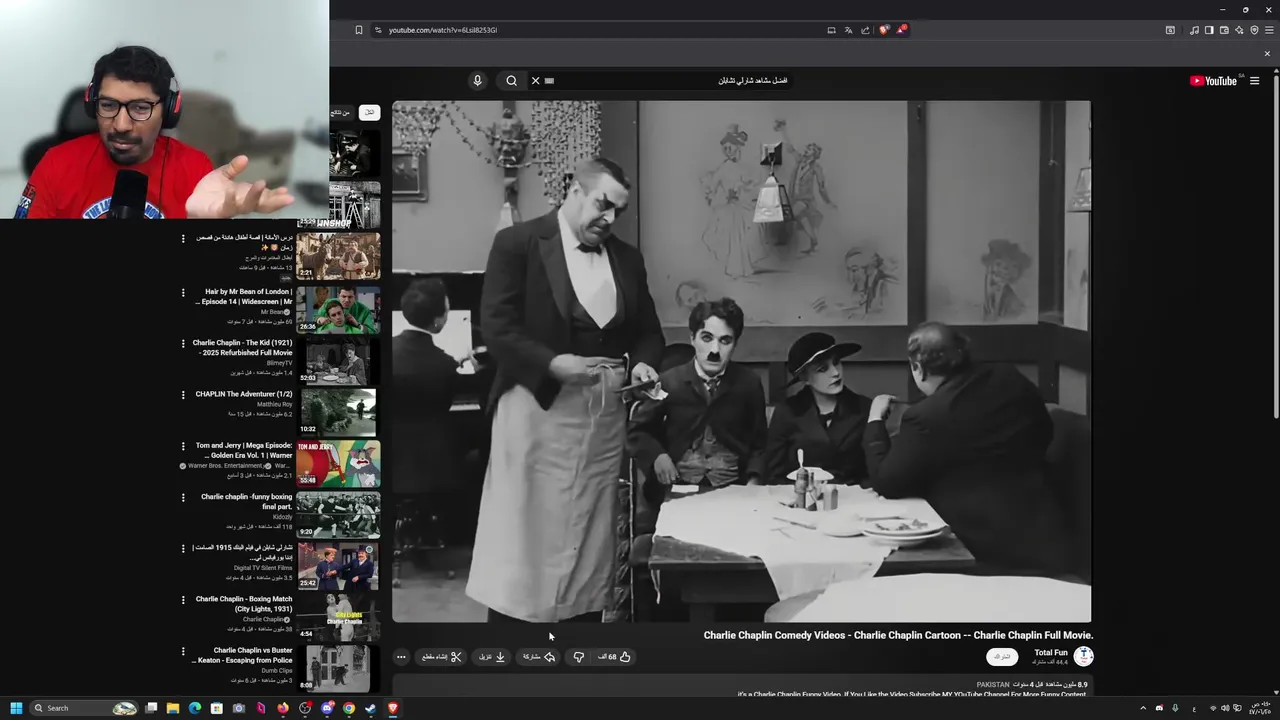Viewport: 1280px width, 720px height.
Task: Open options menu for Chaplin vs Buster Keaton
Action: [183, 651]
